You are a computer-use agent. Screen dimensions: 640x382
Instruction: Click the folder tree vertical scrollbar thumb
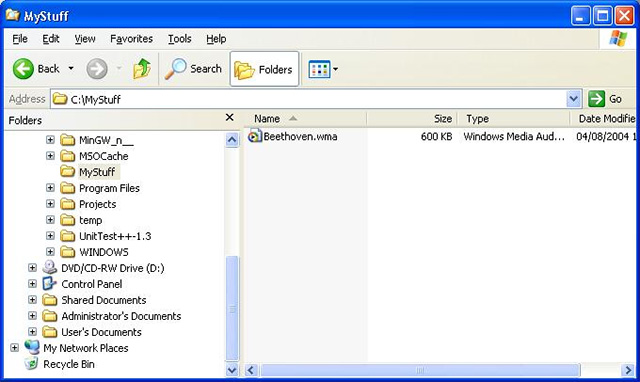(231, 308)
